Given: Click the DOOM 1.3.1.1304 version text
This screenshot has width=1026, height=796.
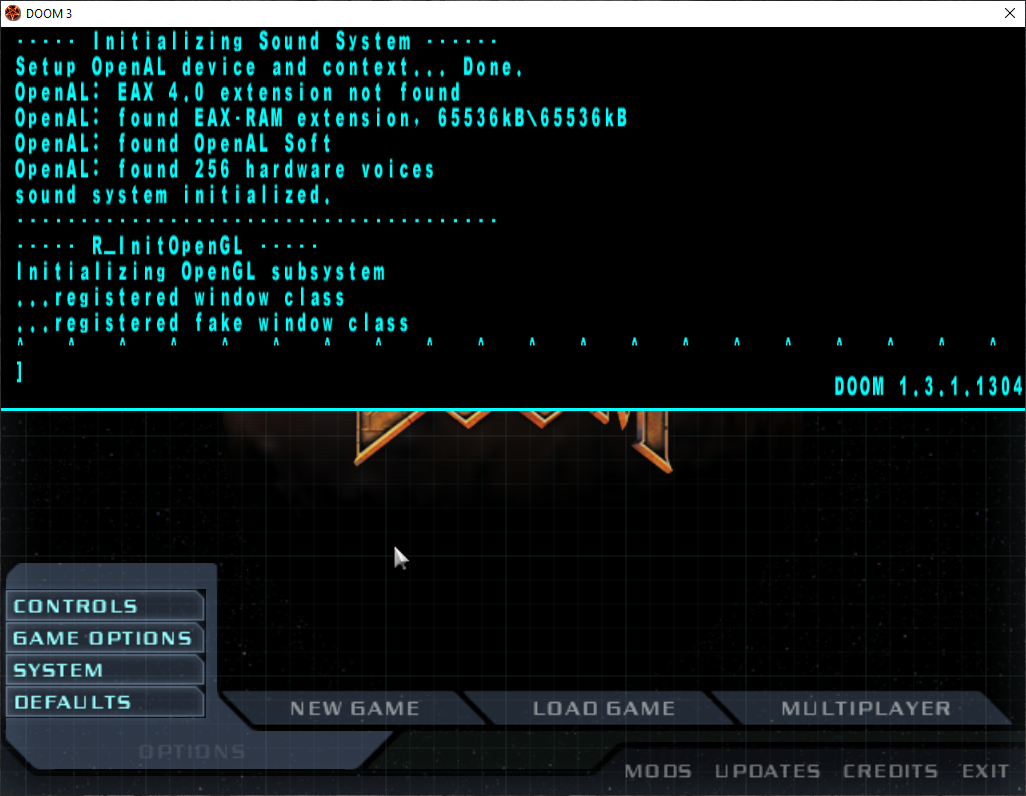Looking at the screenshot, I should coord(928,387).
